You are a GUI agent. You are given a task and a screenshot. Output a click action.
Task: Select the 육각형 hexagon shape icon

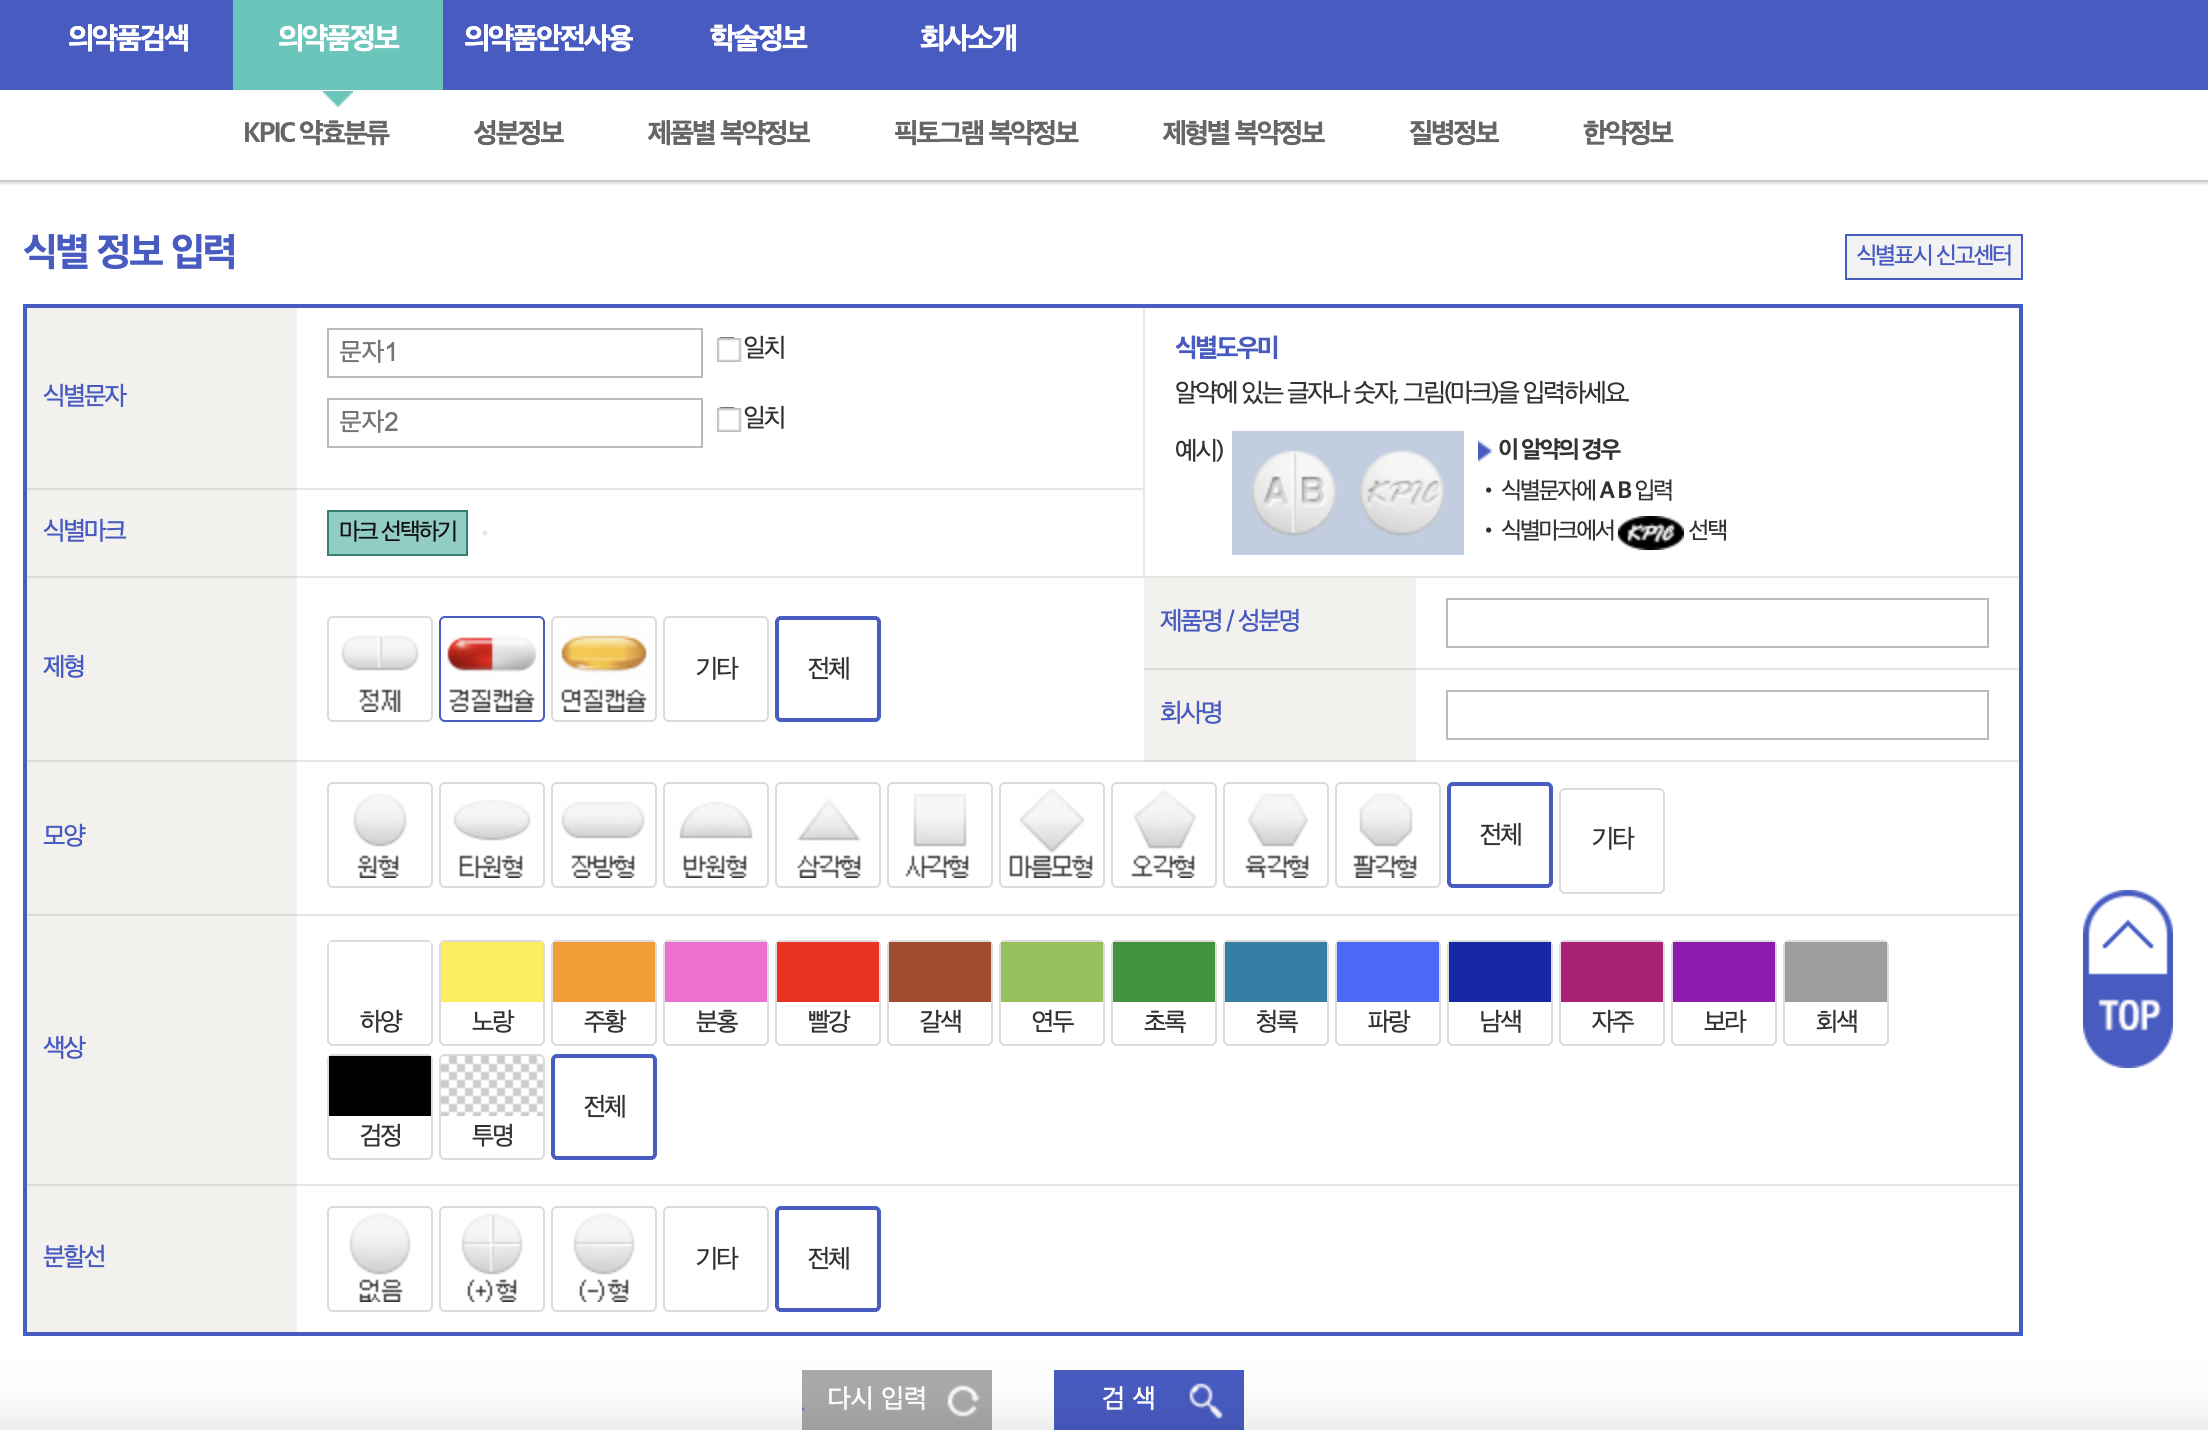click(x=1275, y=834)
